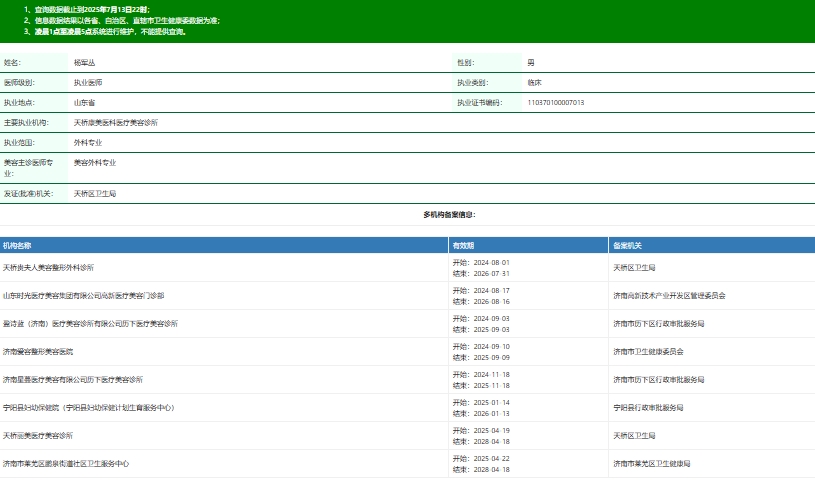Select start date 2025-01-14
The width and height of the screenshot is (815, 483).
491,403
